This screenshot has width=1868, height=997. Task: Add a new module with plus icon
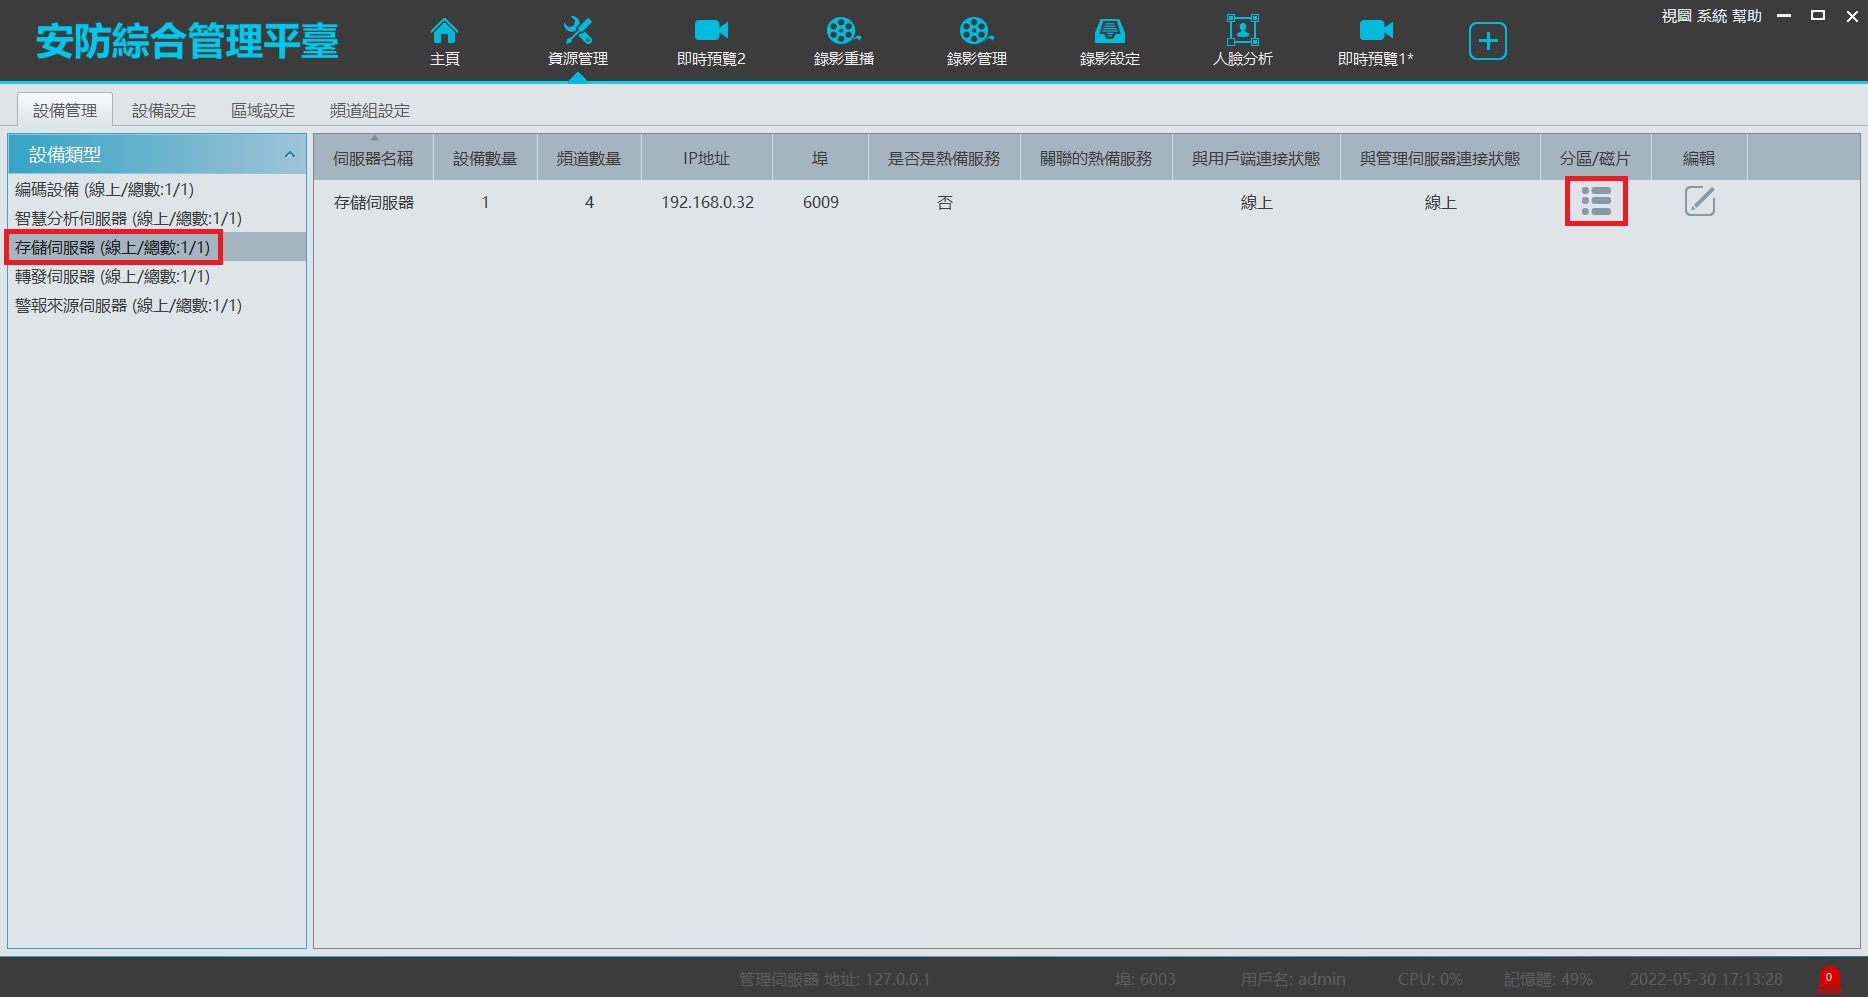[x=1488, y=41]
